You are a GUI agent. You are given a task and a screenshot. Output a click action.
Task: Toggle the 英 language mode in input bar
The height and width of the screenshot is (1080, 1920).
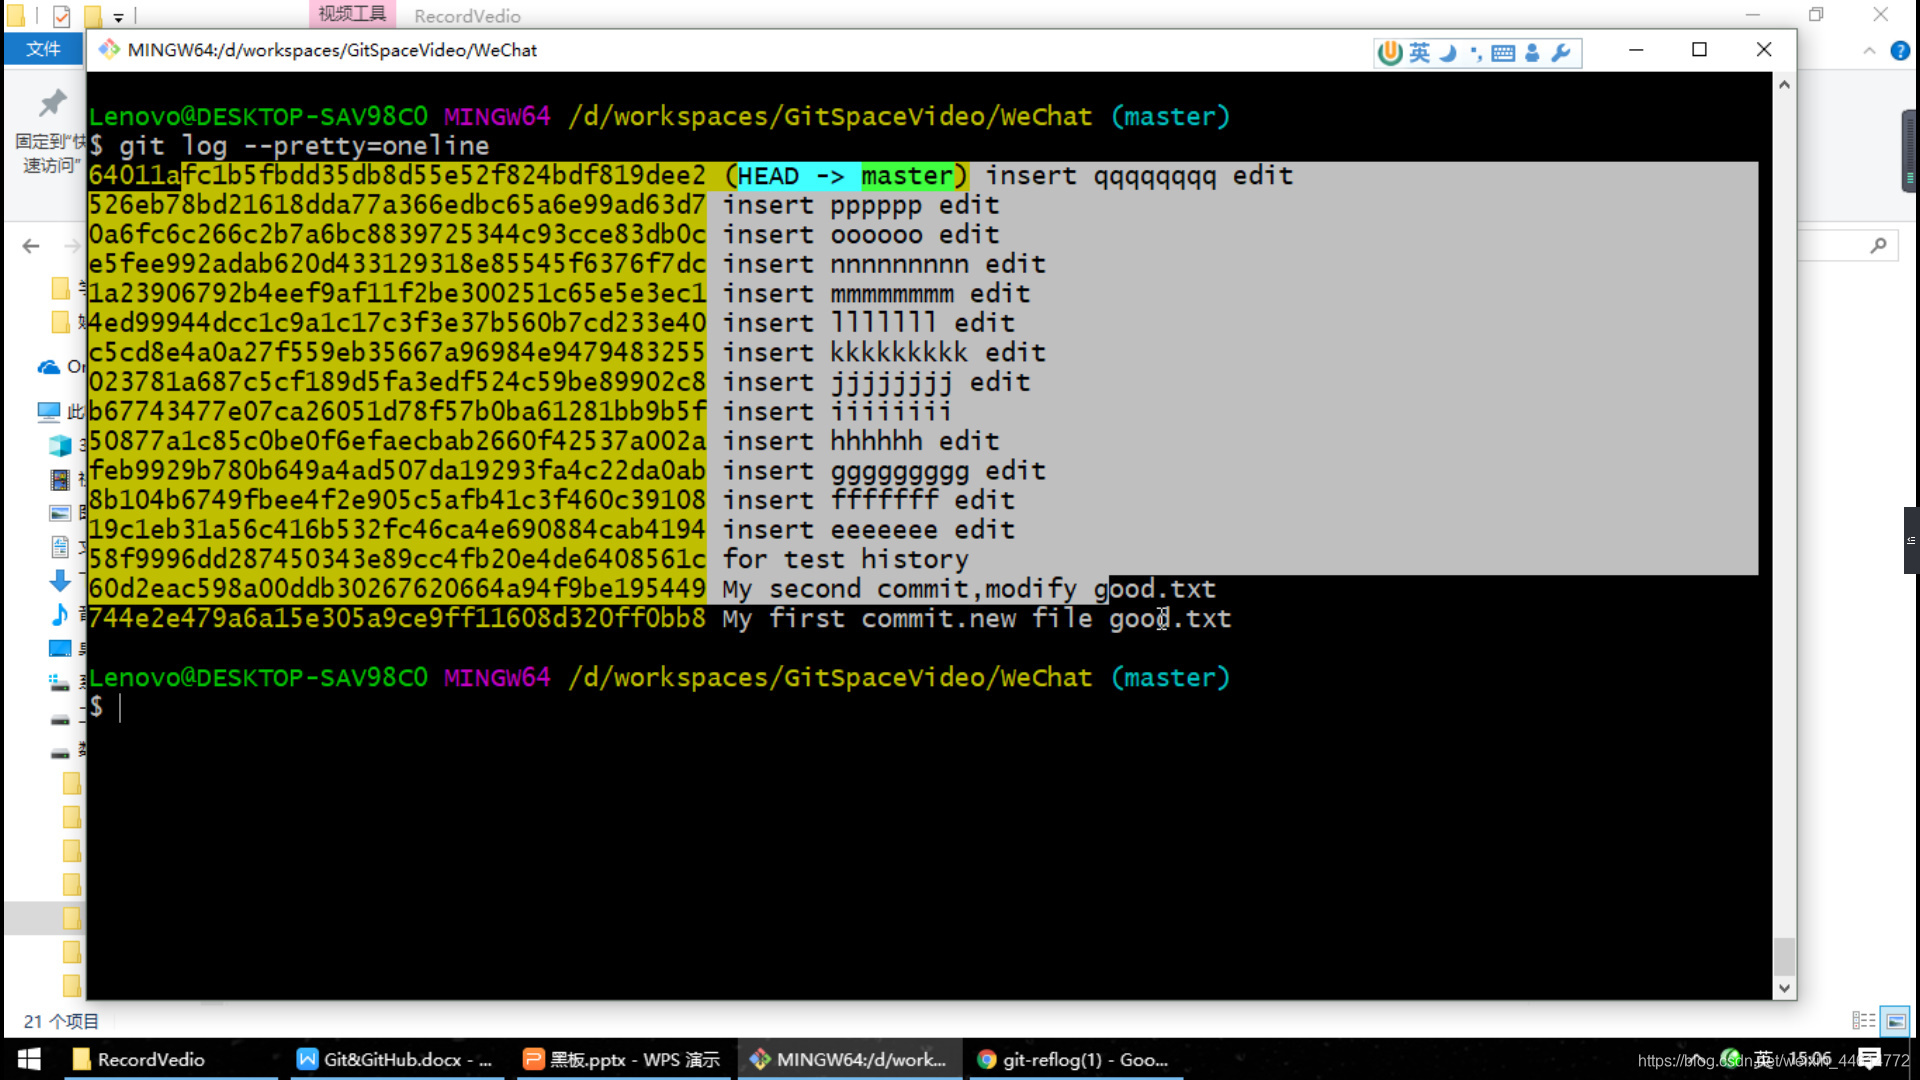tap(1420, 52)
